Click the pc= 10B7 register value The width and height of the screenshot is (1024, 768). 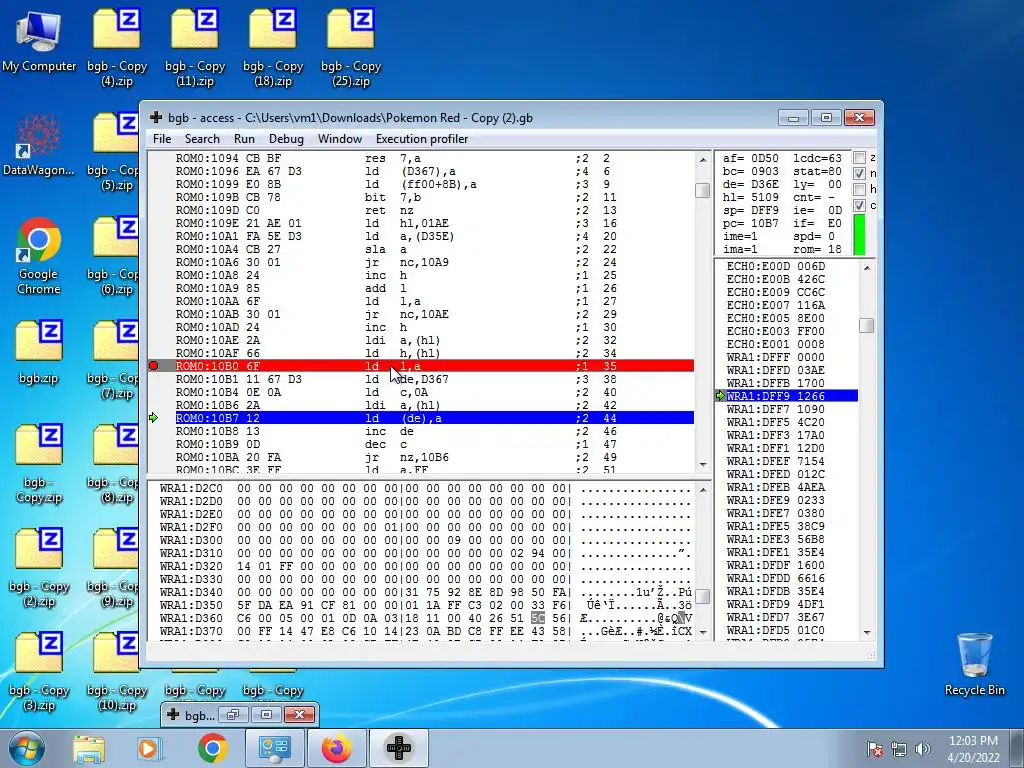750,223
